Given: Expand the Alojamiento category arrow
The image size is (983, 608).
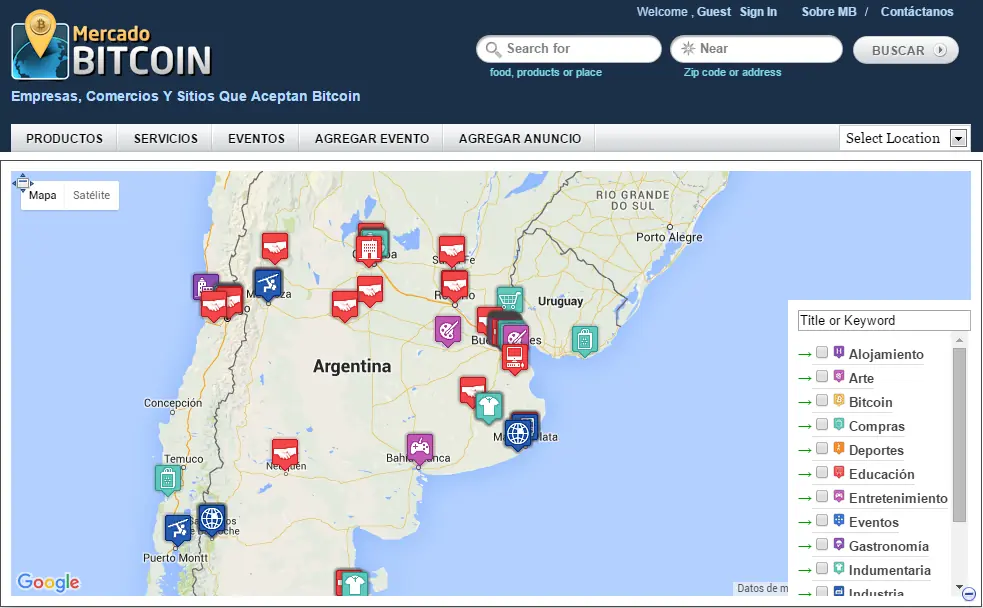Looking at the screenshot, I should (805, 355).
